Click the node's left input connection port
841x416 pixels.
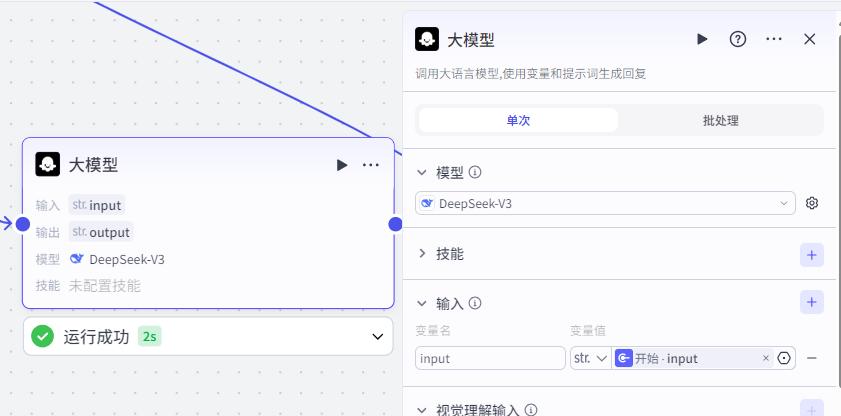click(x=23, y=224)
